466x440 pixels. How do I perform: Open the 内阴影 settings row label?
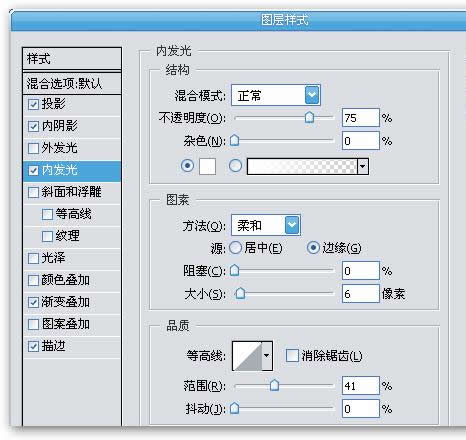click(x=60, y=126)
